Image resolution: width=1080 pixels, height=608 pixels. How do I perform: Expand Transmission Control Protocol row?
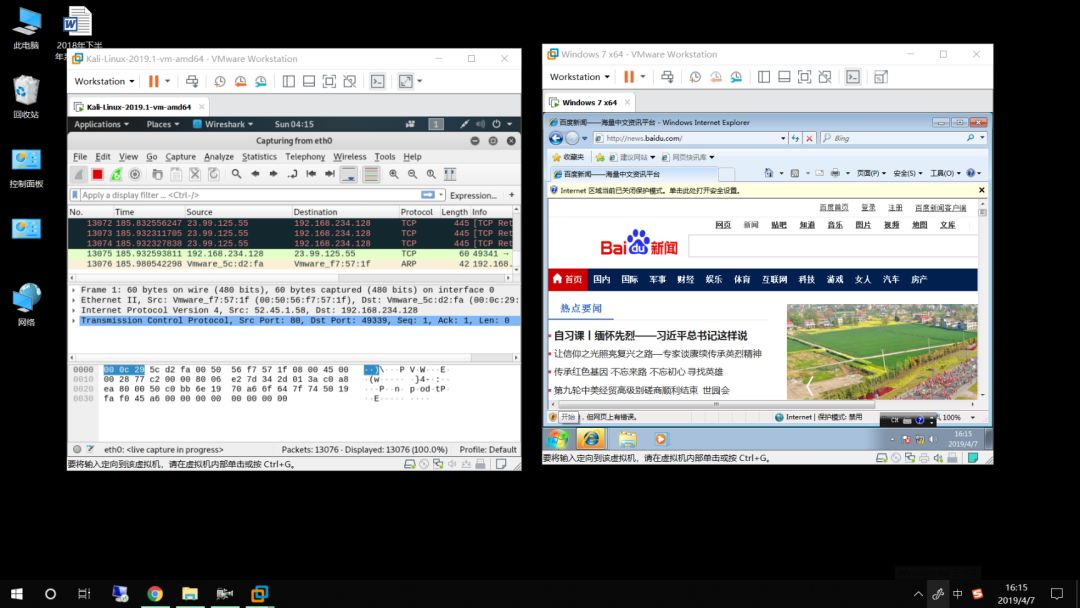click(74, 320)
